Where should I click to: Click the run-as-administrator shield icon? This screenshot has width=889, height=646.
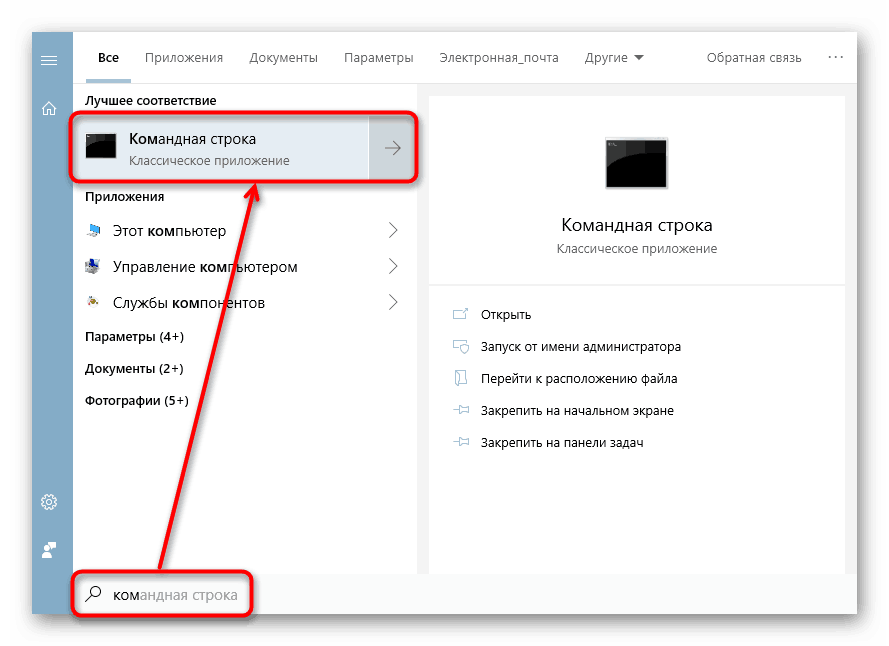coord(460,346)
